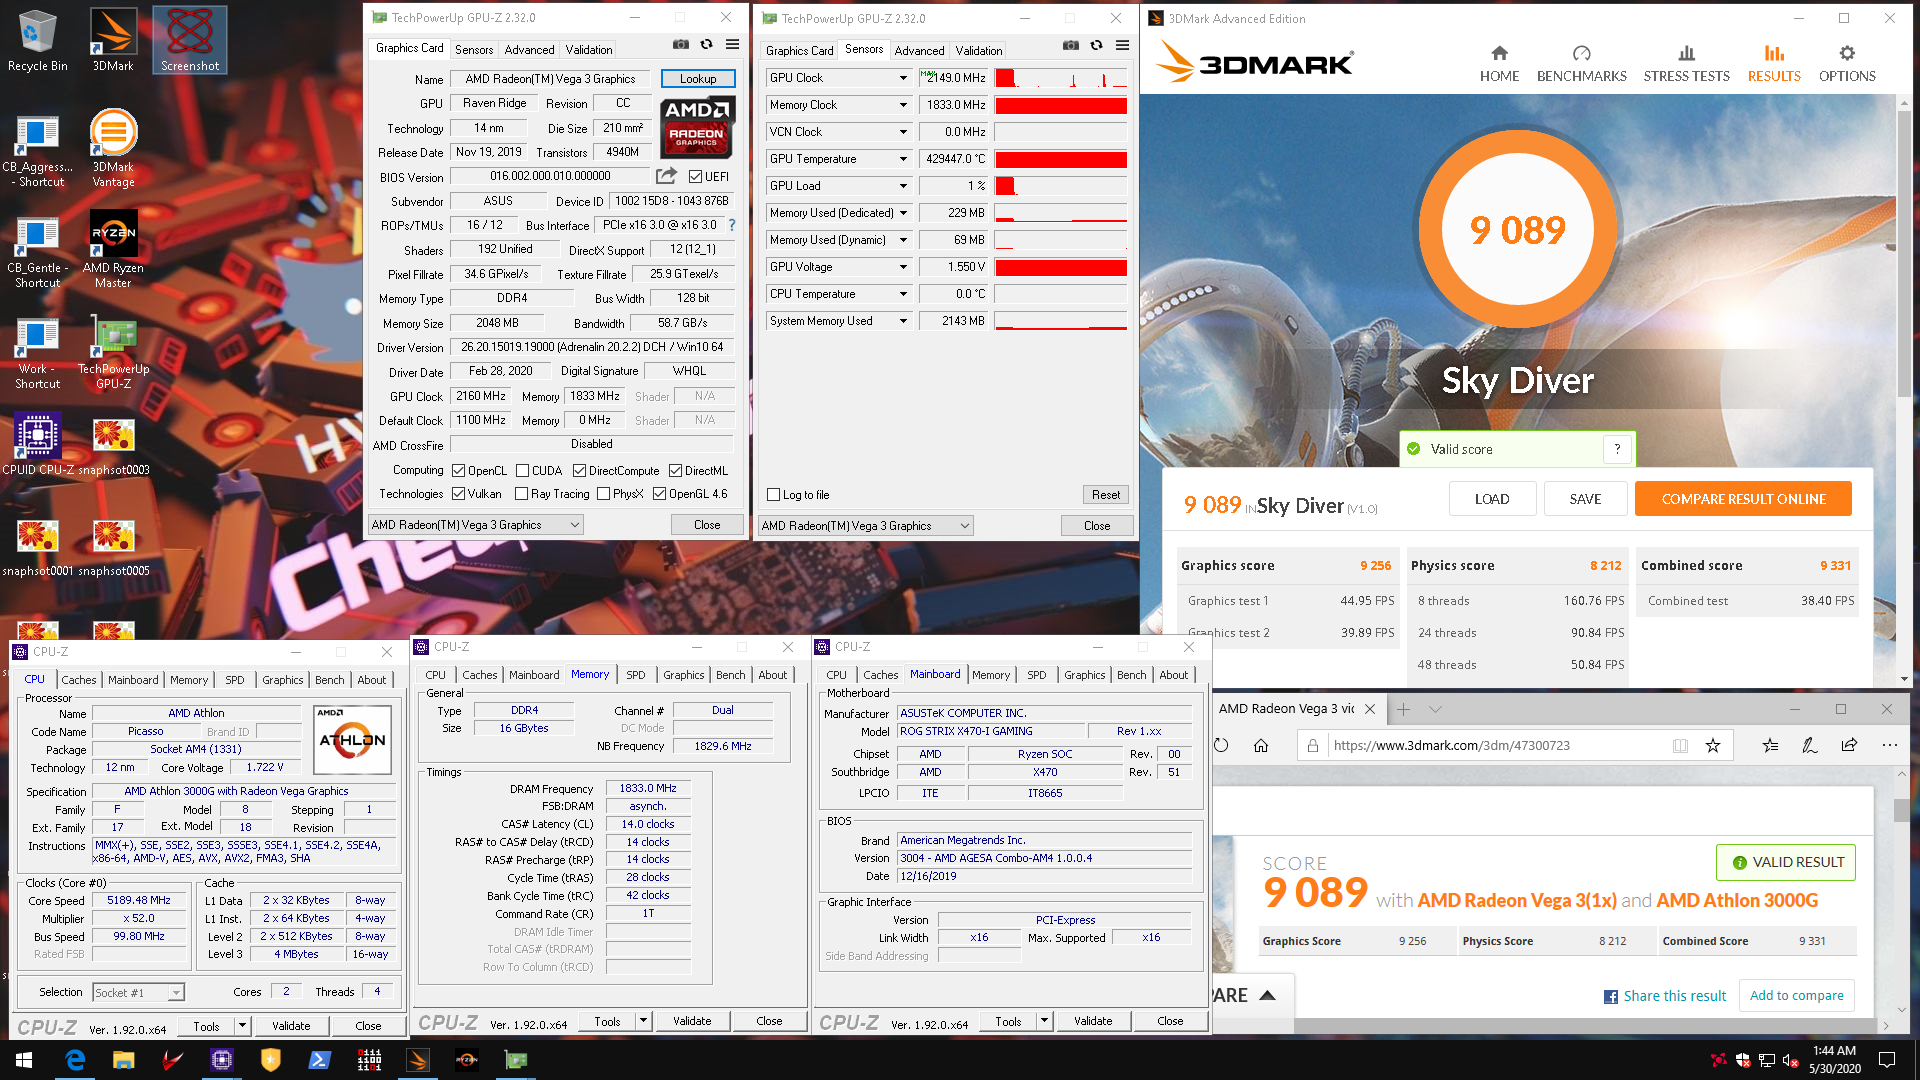Toggle the DirectML checkbox
Viewport: 1920px width, 1080px height.
pos(675,471)
